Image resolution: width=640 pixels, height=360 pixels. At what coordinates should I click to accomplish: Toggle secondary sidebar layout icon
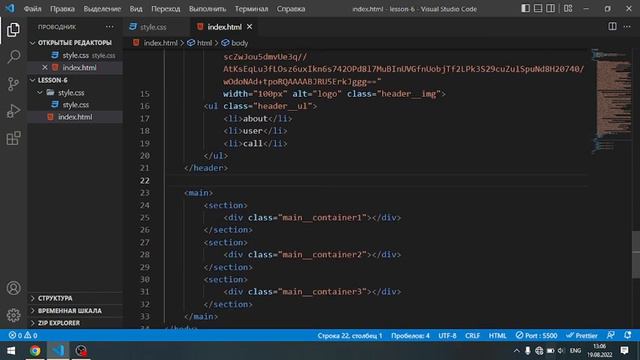tap(550, 8)
